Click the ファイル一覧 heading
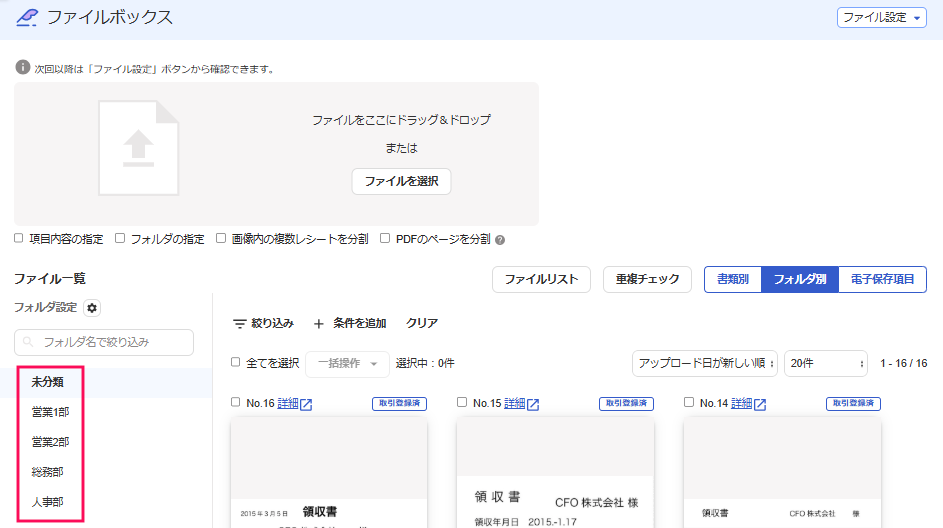Viewport: 943px width, 528px height. click(x=50, y=279)
